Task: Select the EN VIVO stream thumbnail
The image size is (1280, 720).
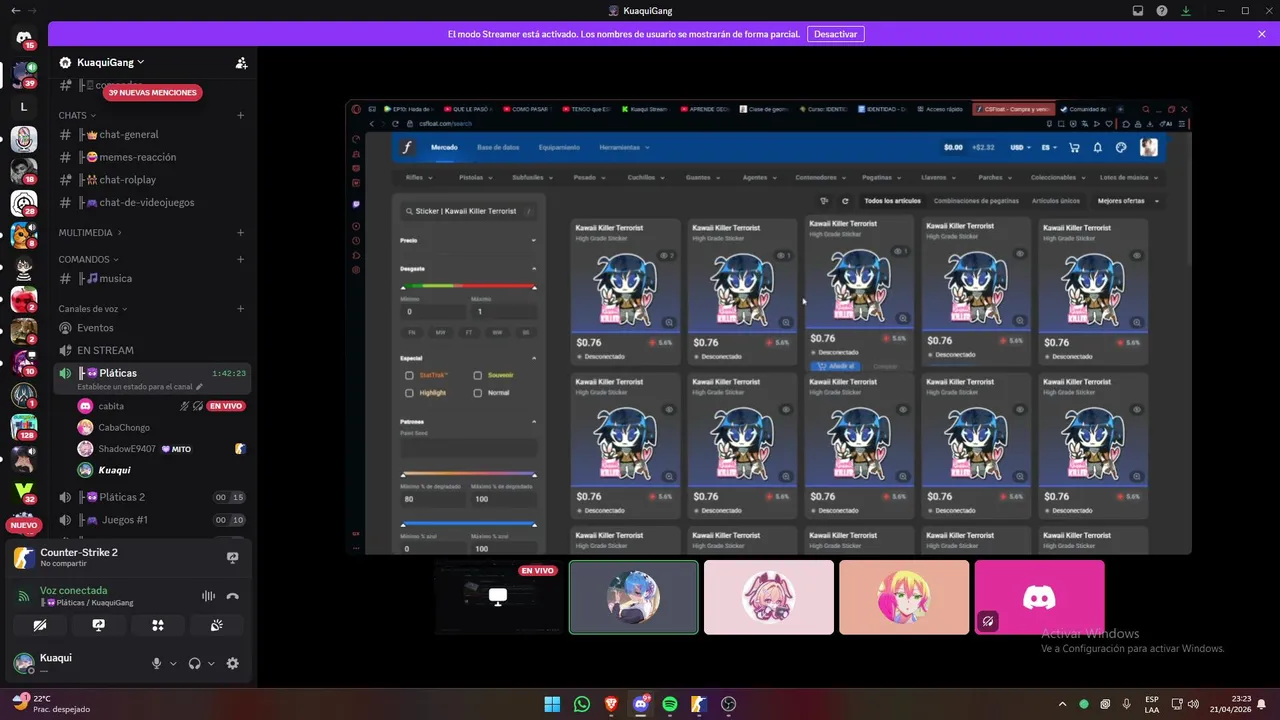Action: (x=498, y=597)
